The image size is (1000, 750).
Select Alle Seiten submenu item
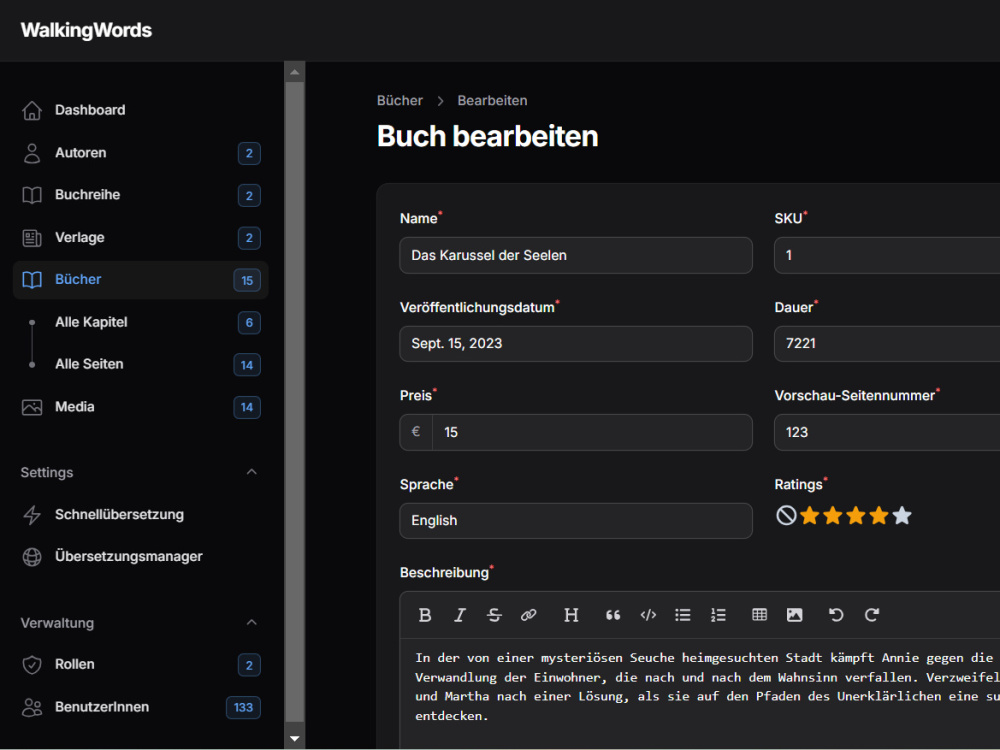(140, 365)
